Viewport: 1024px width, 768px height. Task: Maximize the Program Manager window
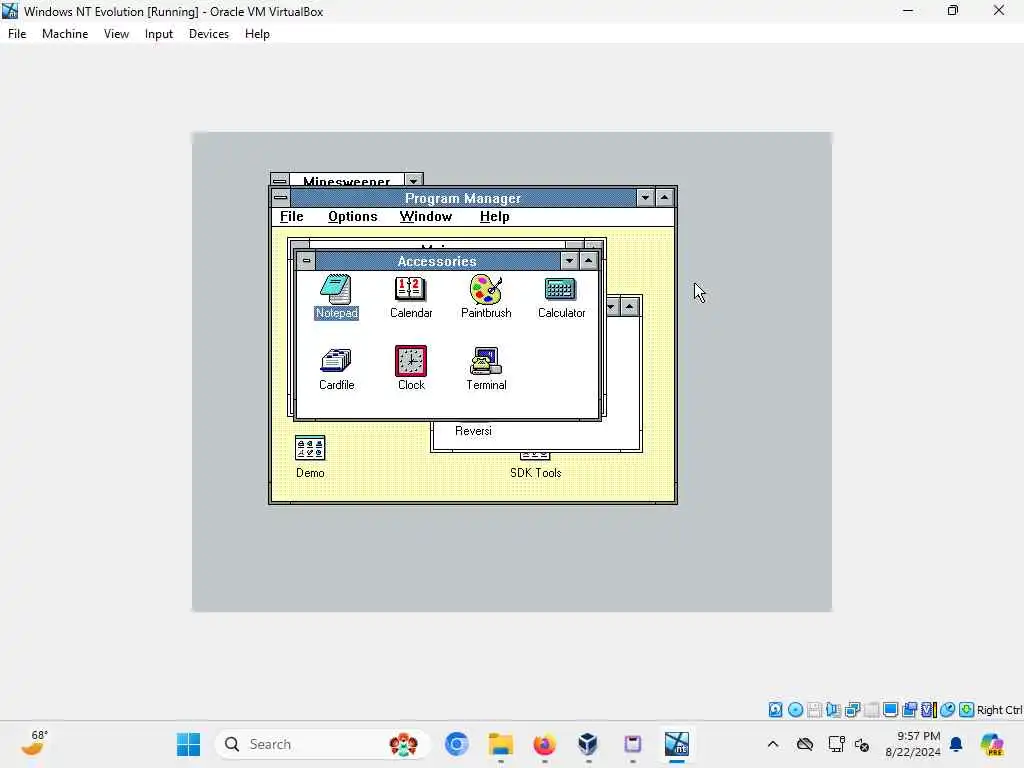click(x=664, y=197)
